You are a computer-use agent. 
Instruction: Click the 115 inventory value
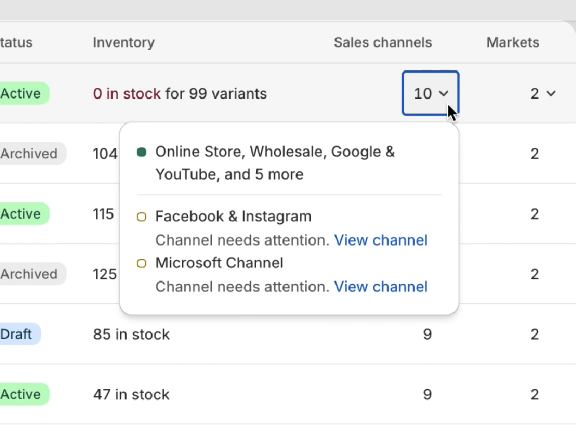coord(104,214)
